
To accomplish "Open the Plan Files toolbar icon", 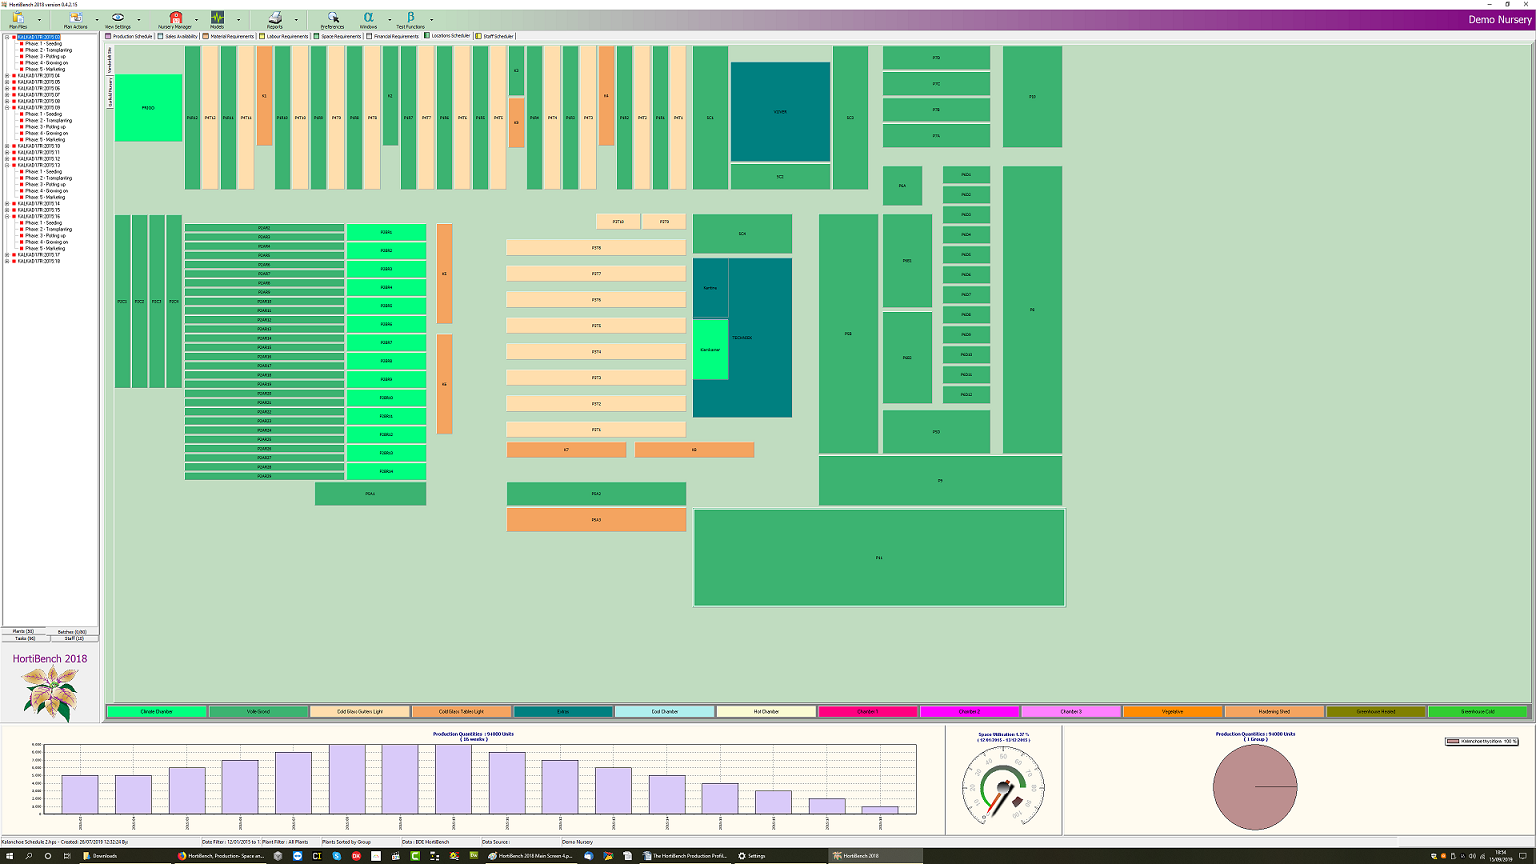I will click(18, 18).
